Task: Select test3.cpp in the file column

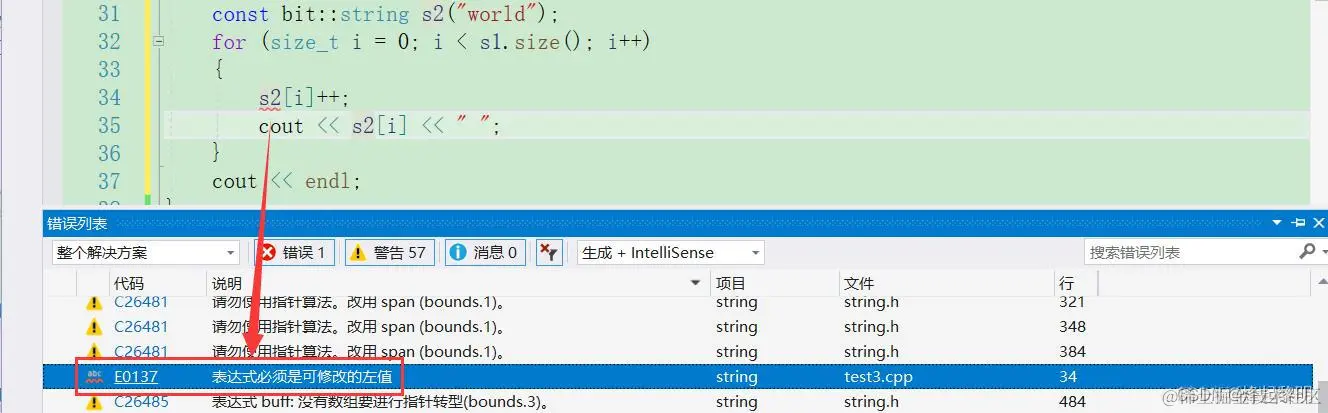Action: click(878, 377)
